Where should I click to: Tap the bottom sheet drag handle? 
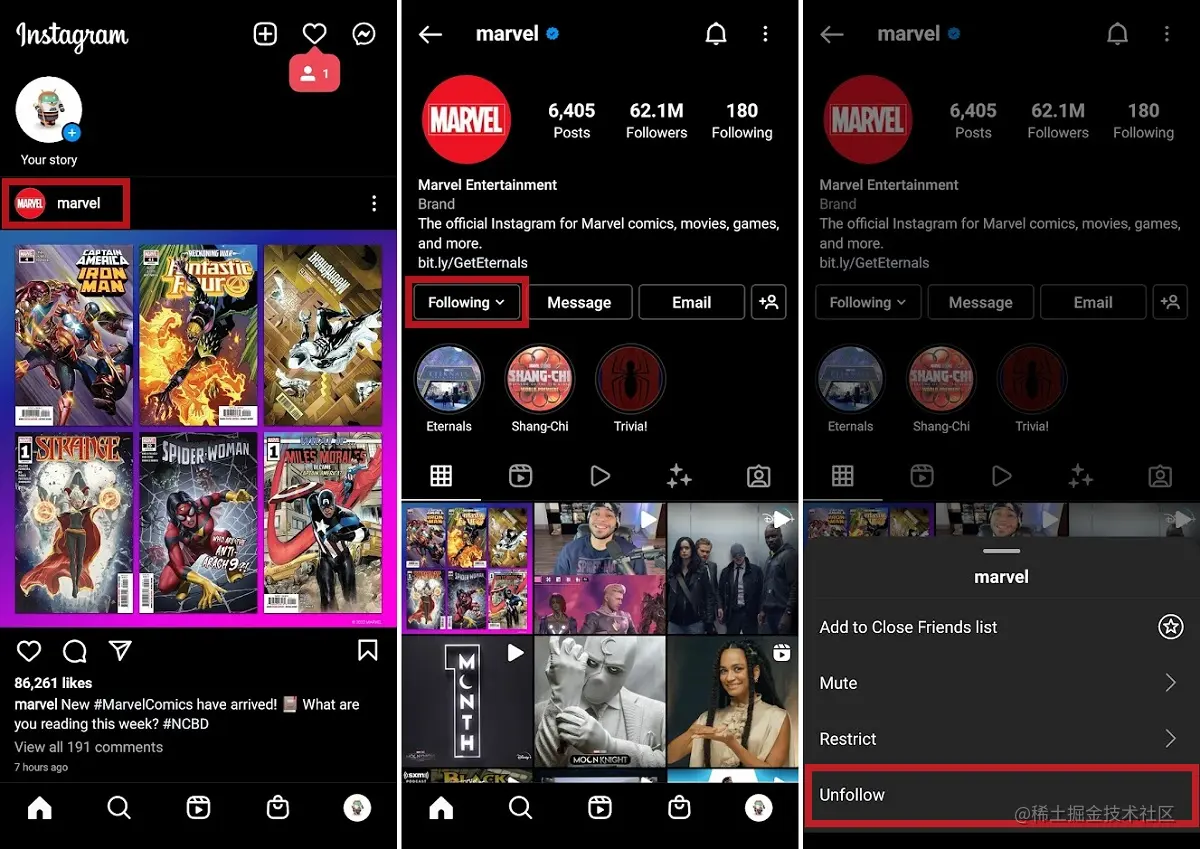point(1001,551)
